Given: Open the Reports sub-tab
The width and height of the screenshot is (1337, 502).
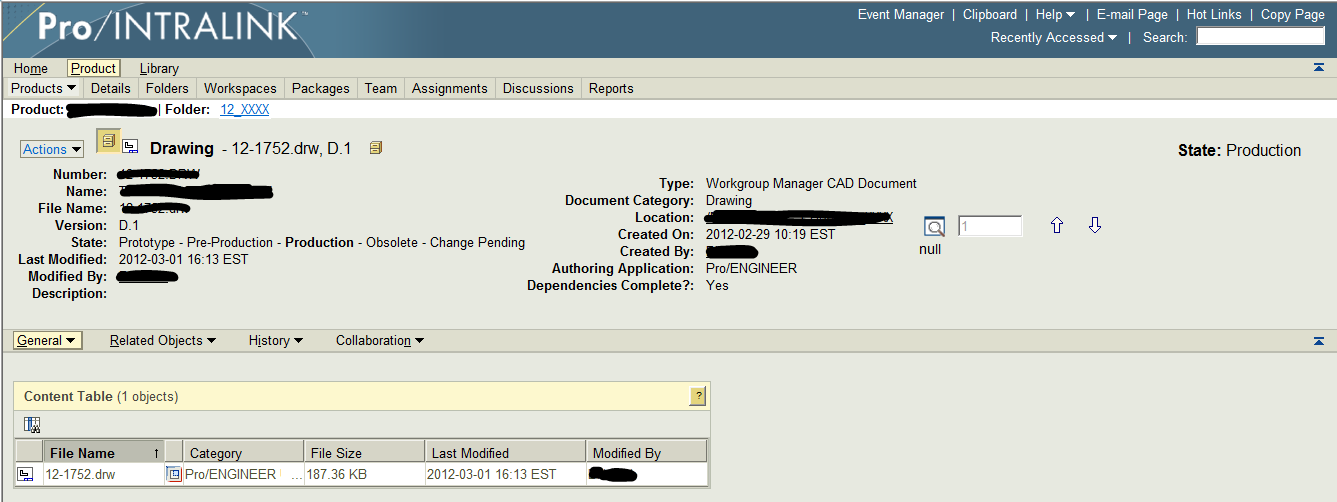Looking at the screenshot, I should click(x=611, y=88).
